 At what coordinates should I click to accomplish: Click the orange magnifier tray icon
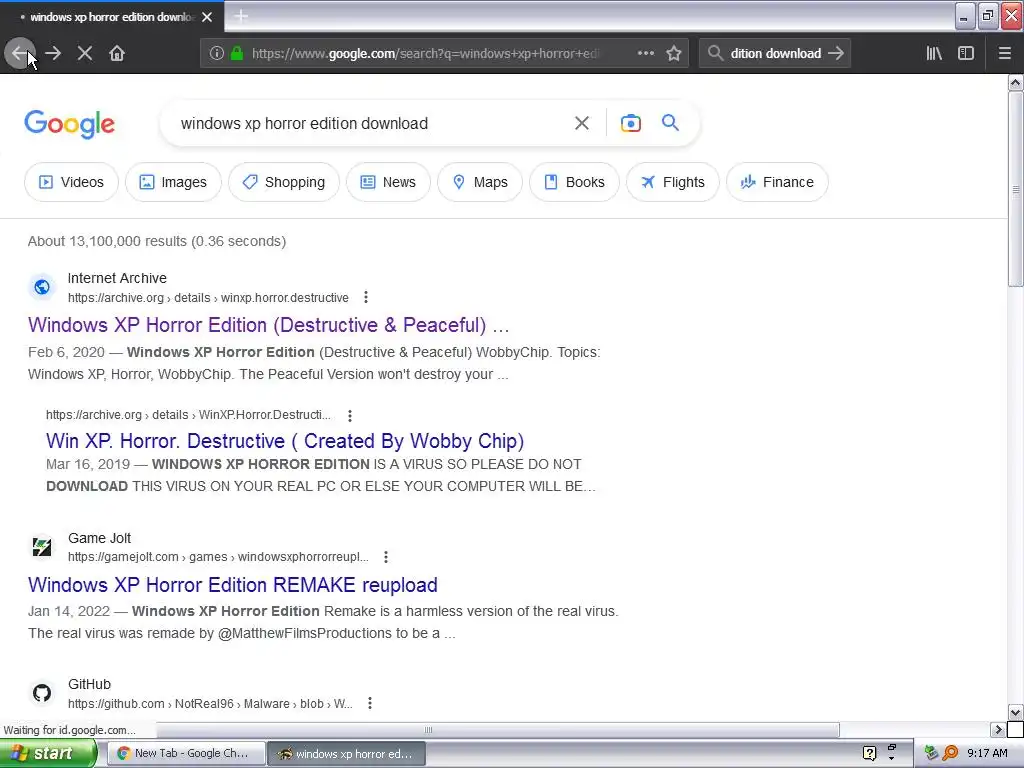point(950,753)
